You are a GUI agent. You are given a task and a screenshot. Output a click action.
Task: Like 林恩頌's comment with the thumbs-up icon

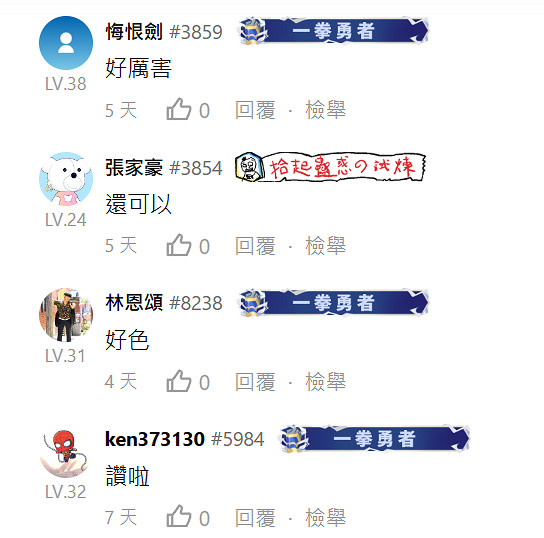179,381
